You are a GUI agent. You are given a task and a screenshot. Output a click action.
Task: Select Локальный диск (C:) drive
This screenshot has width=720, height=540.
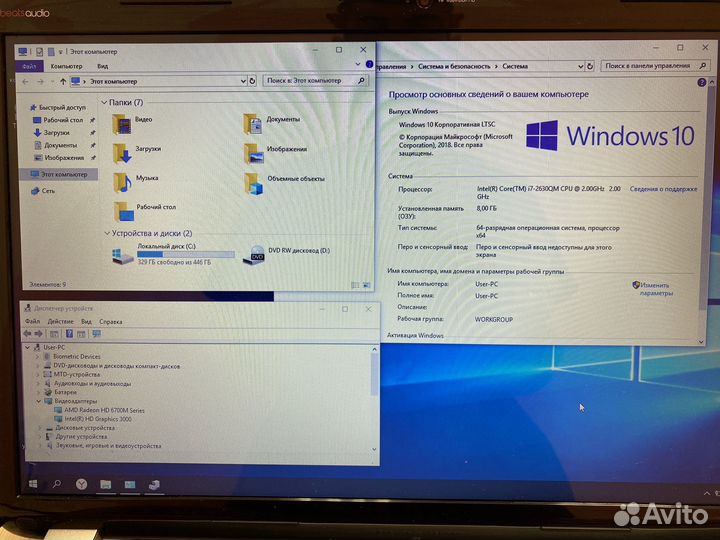click(174, 254)
